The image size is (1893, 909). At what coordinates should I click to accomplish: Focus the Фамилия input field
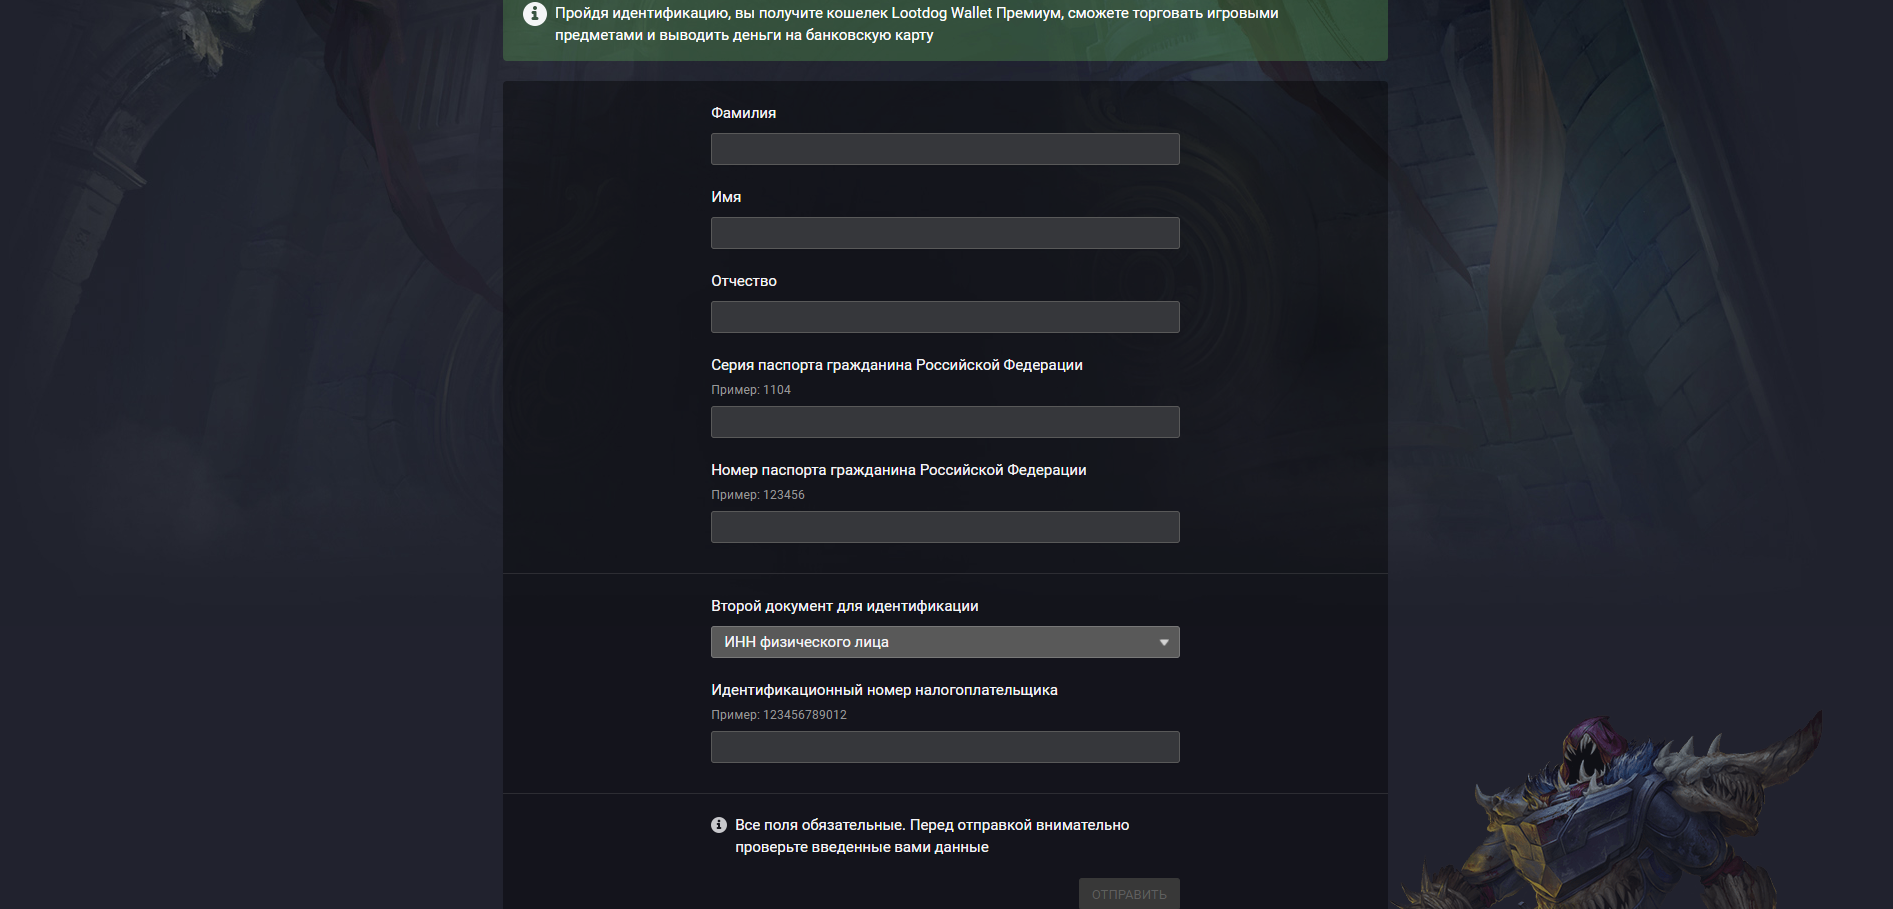(x=945, y=149)
